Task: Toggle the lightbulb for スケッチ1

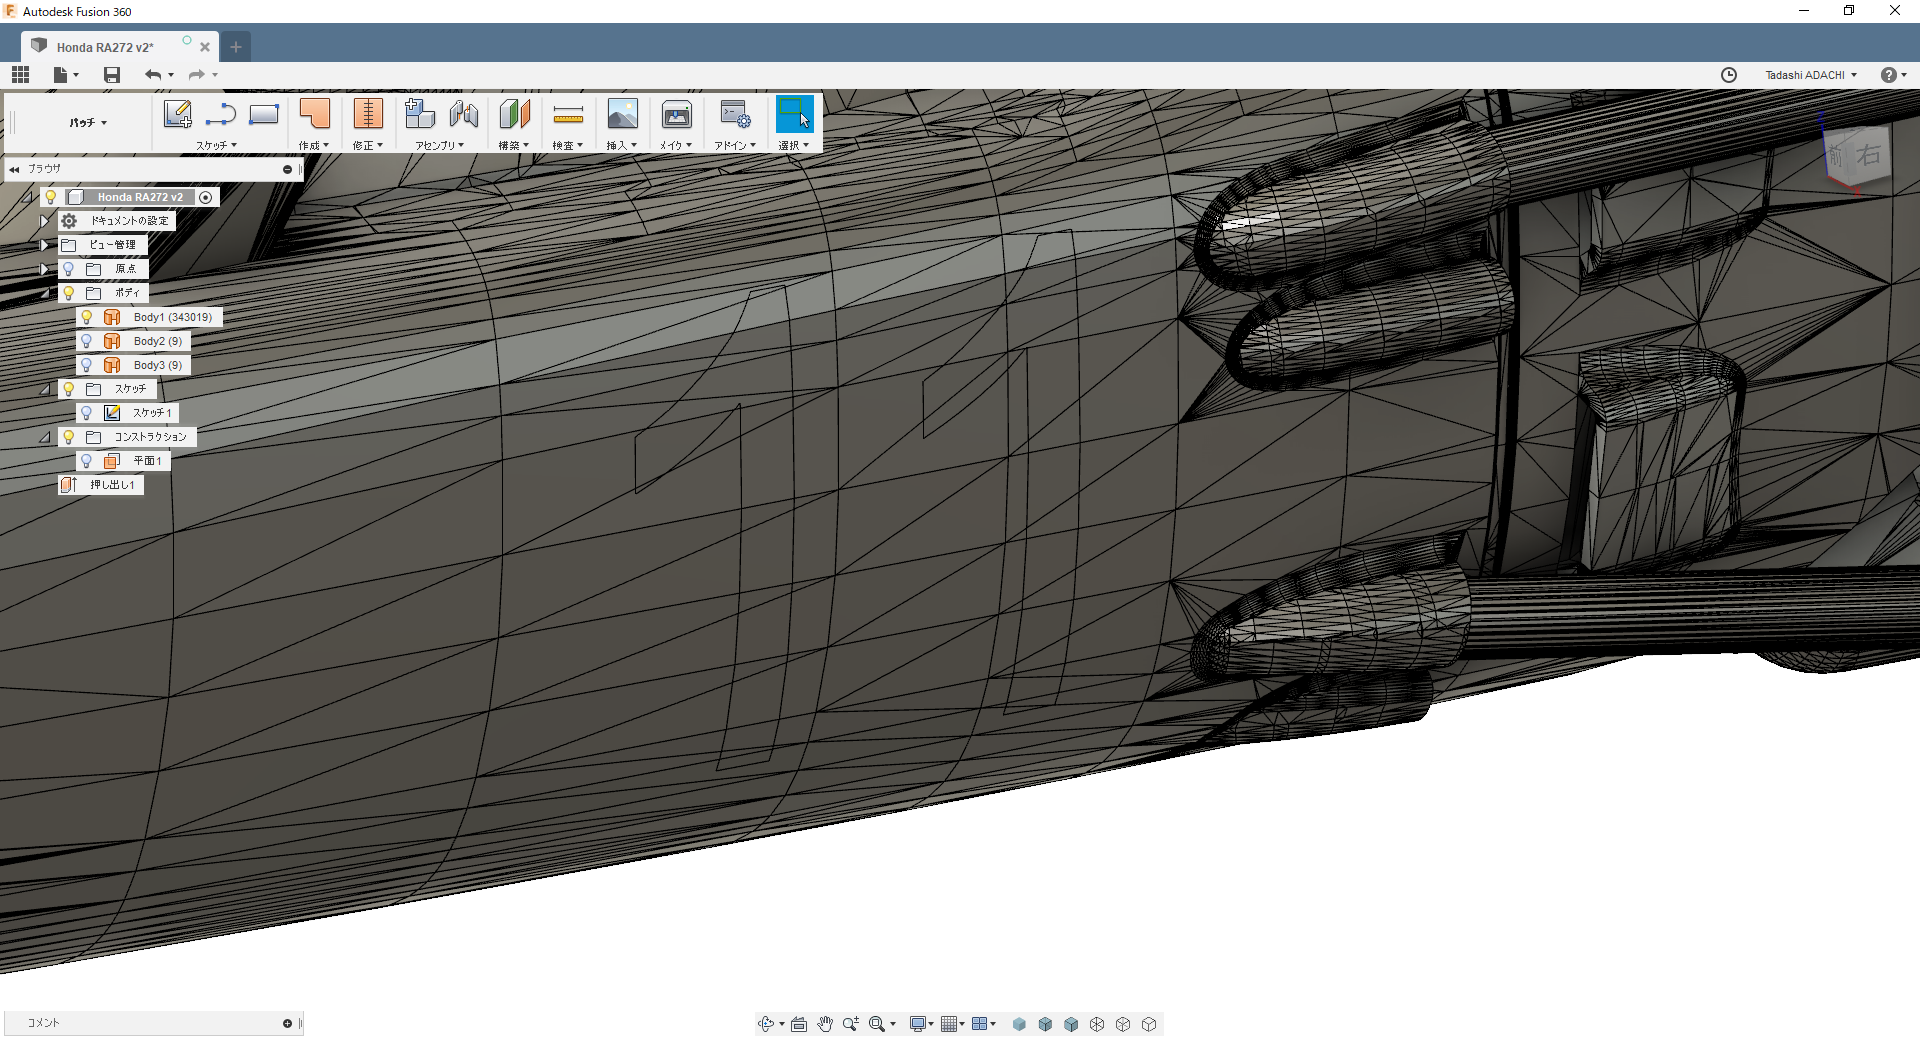Action: [x=87, y=413]
